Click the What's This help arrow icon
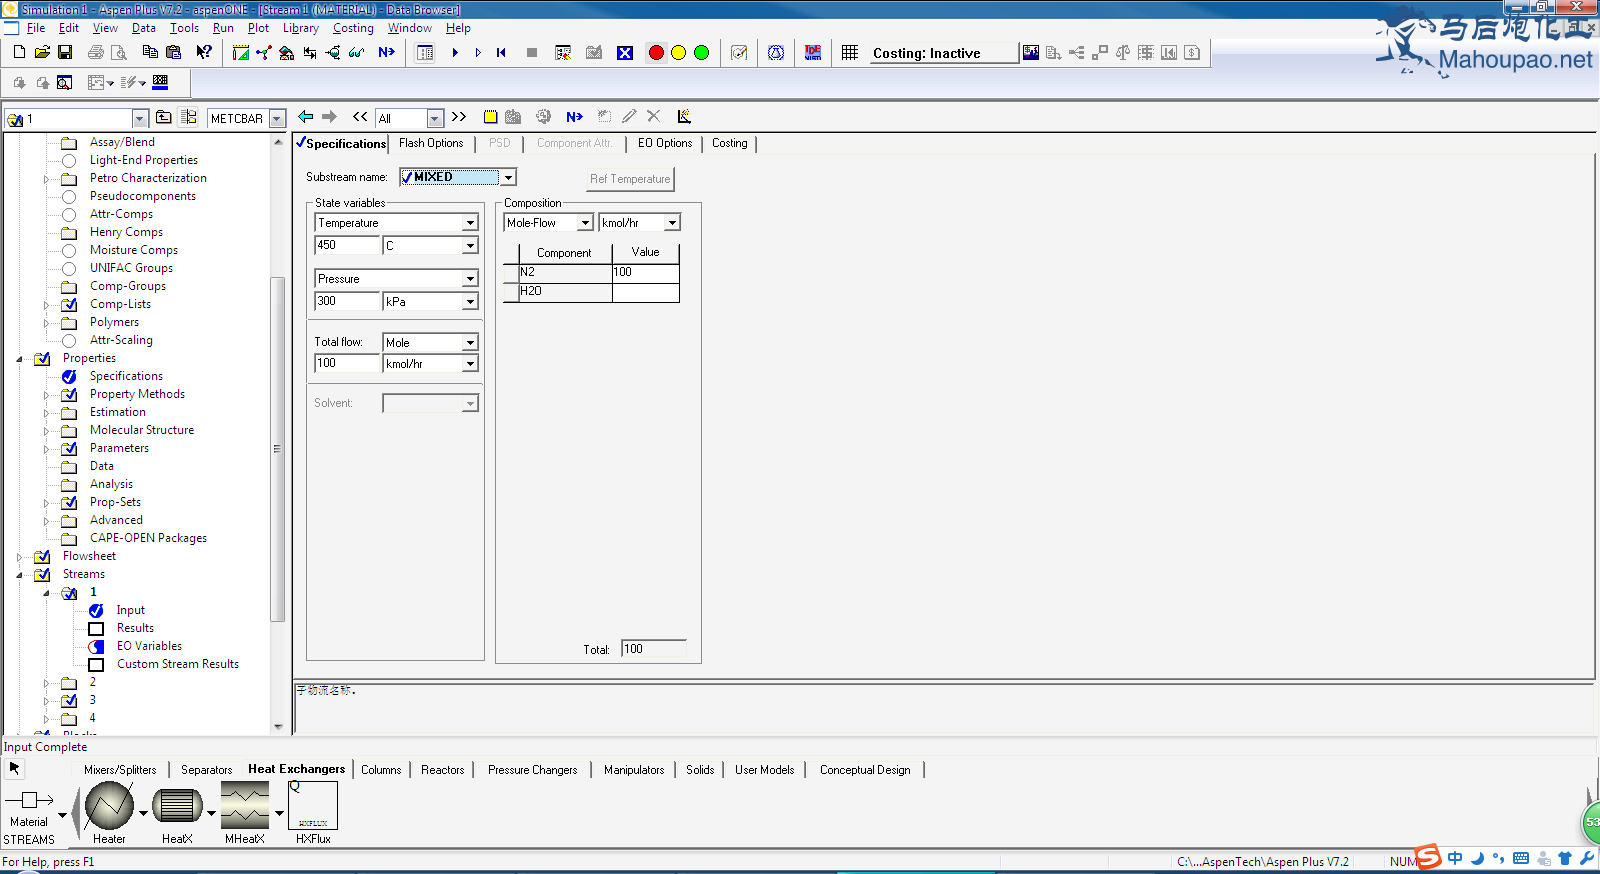This screenshot has height=874, width=1600. 204,52
